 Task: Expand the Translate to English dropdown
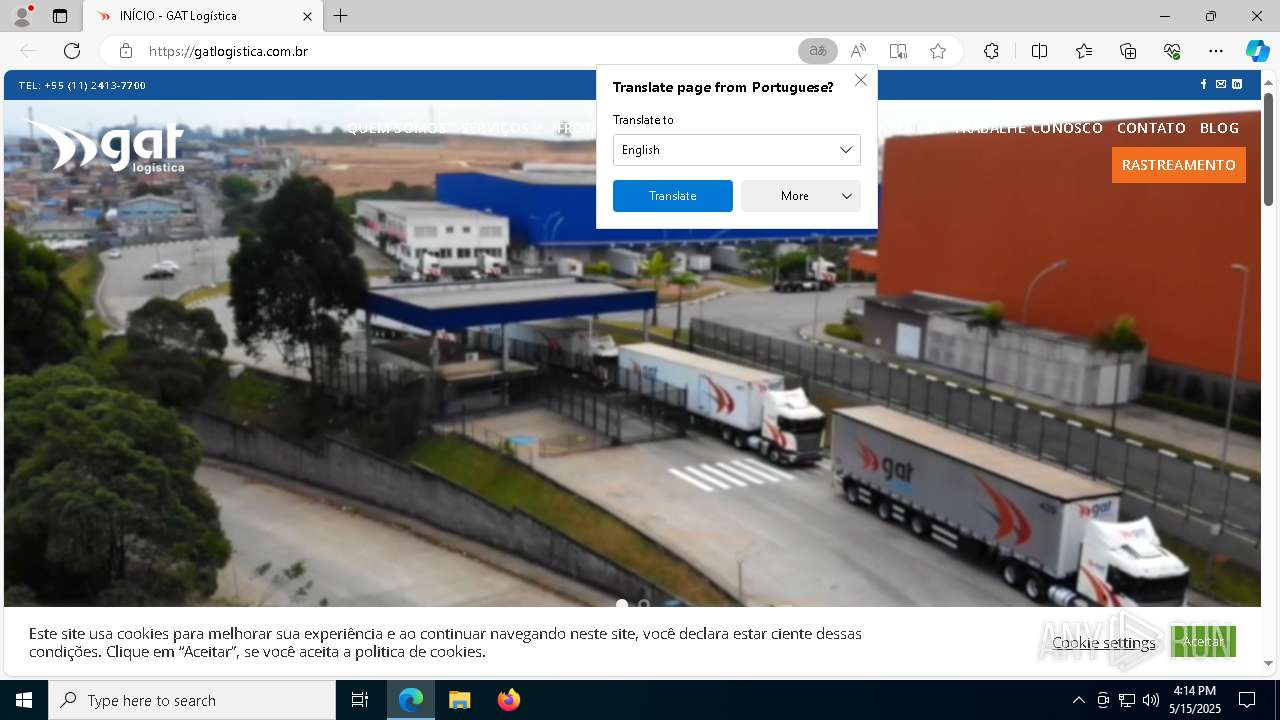point(736,150)
